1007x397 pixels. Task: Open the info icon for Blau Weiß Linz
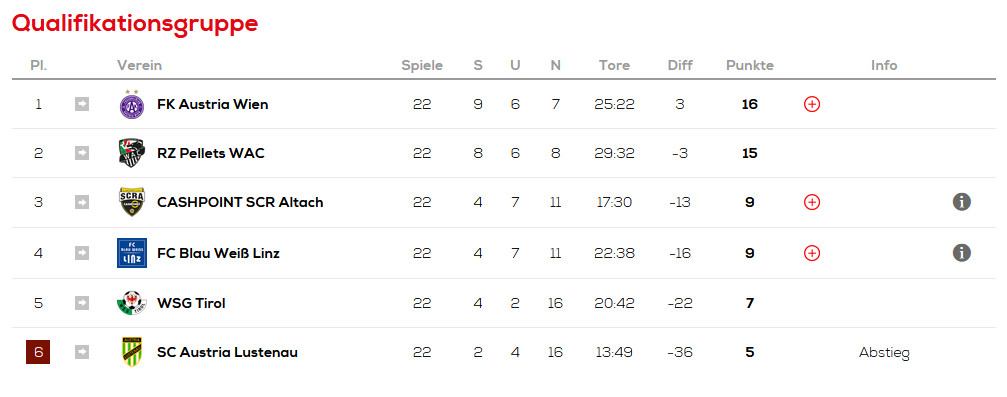(961, 252)
